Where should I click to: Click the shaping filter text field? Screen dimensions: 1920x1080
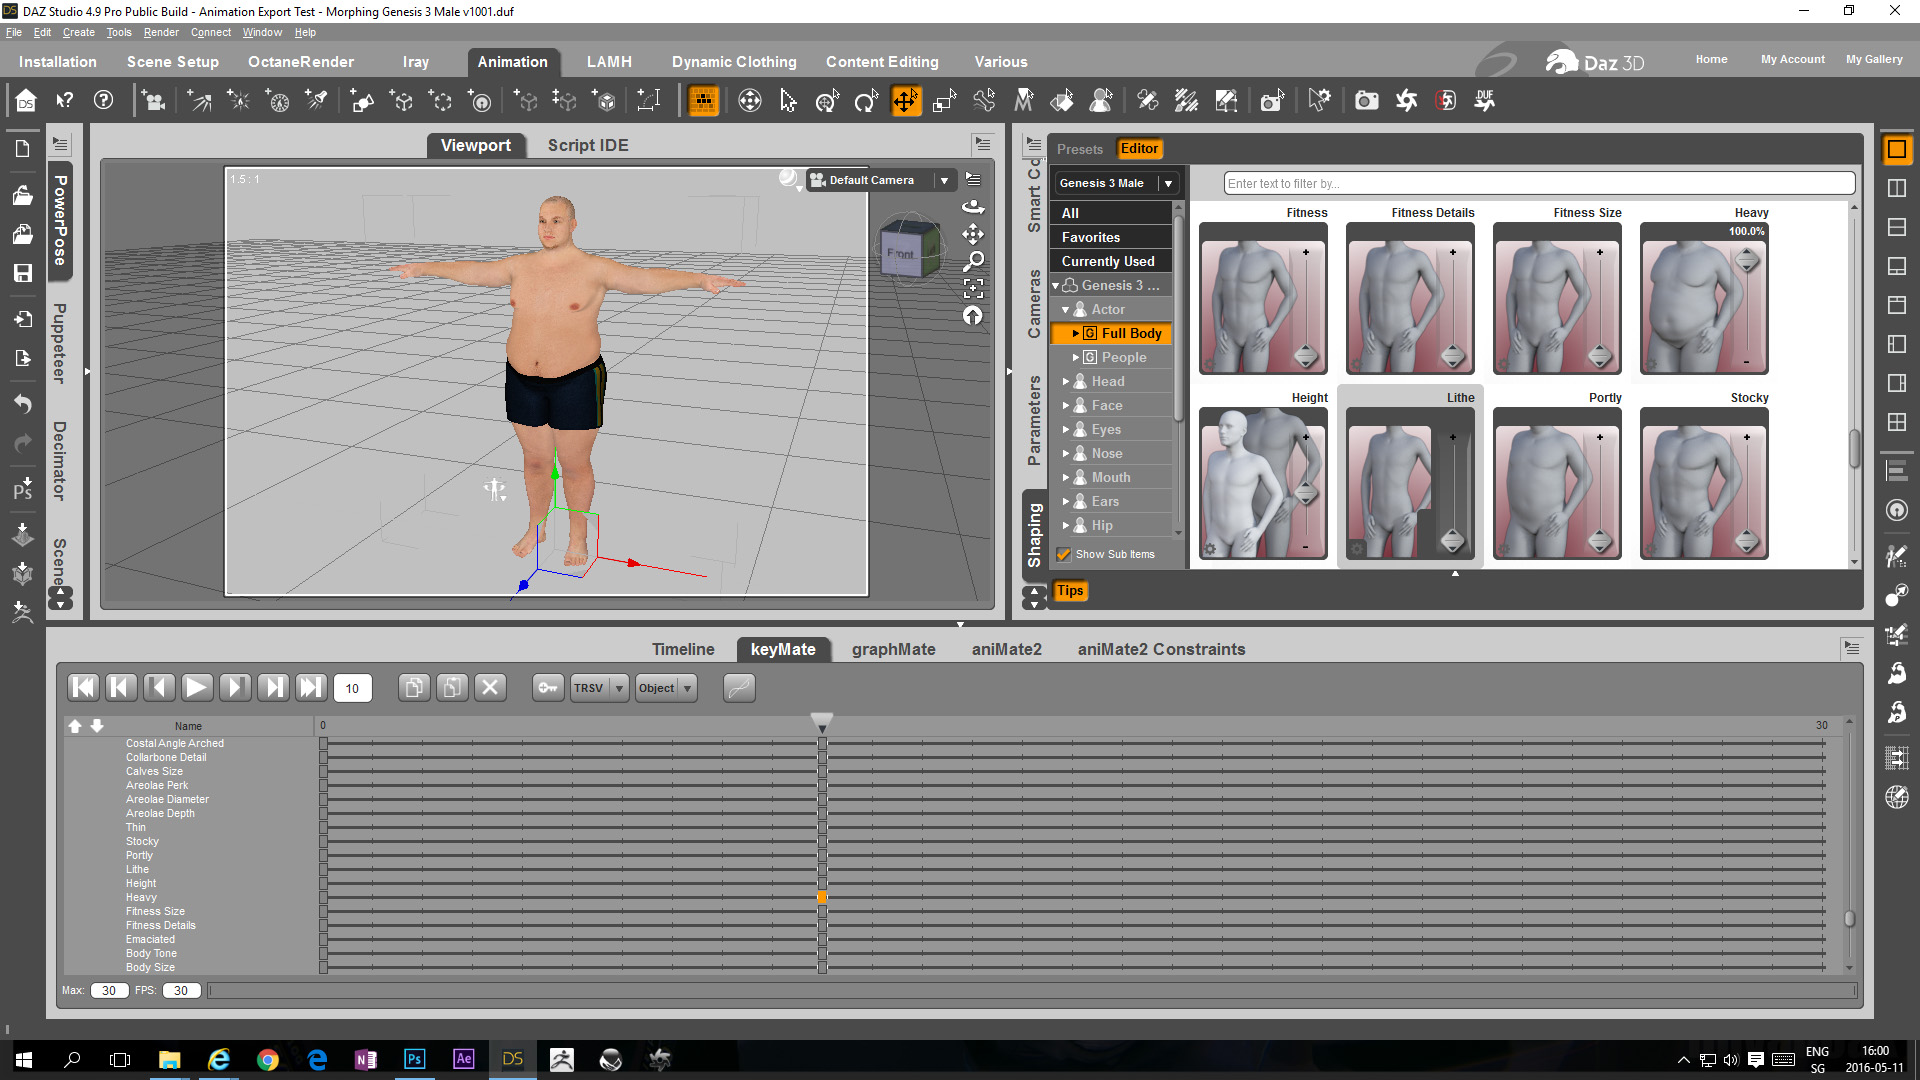tap(1538, 184)
